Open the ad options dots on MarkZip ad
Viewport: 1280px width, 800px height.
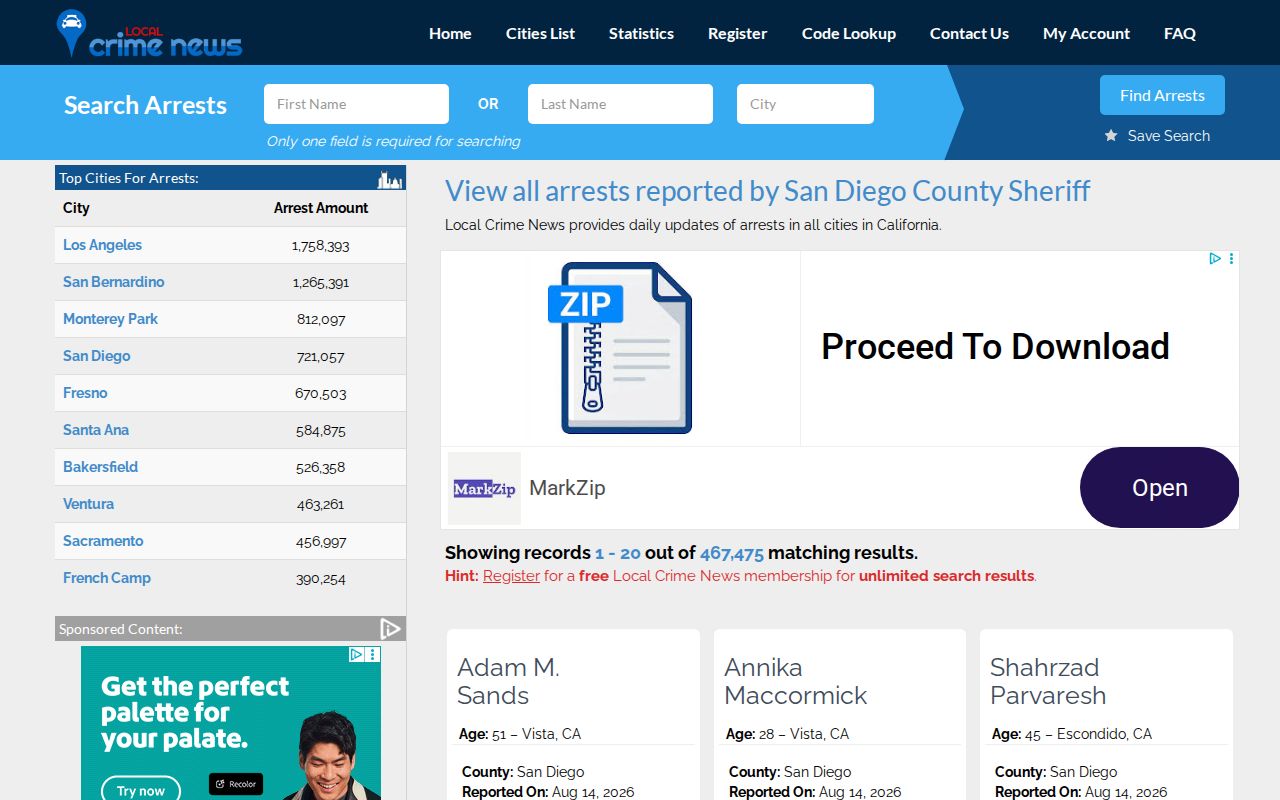coord(1231,258)
